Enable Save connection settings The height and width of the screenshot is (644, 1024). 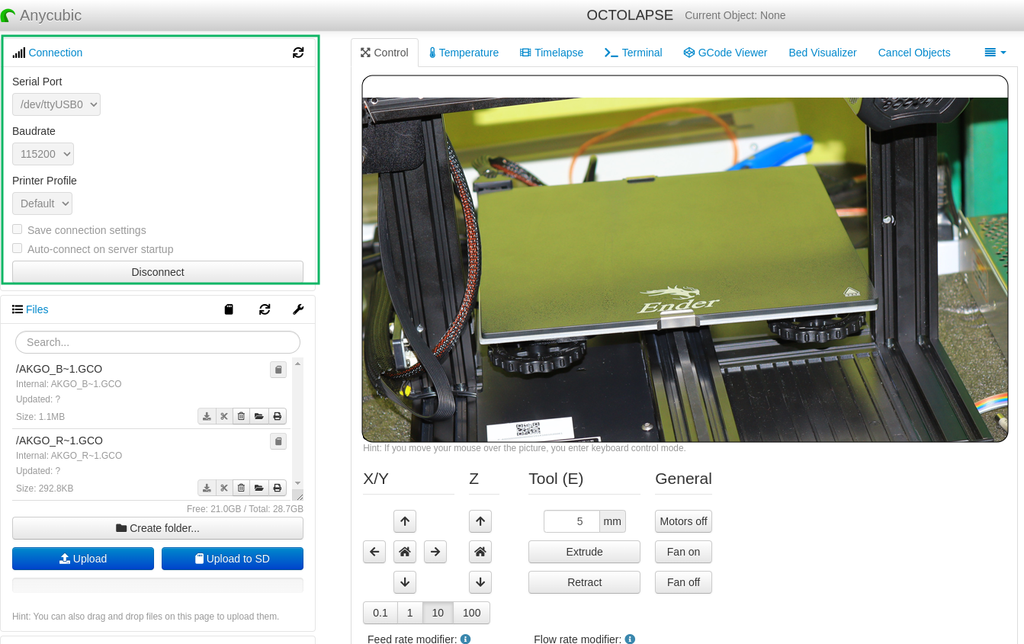(17, 229)
